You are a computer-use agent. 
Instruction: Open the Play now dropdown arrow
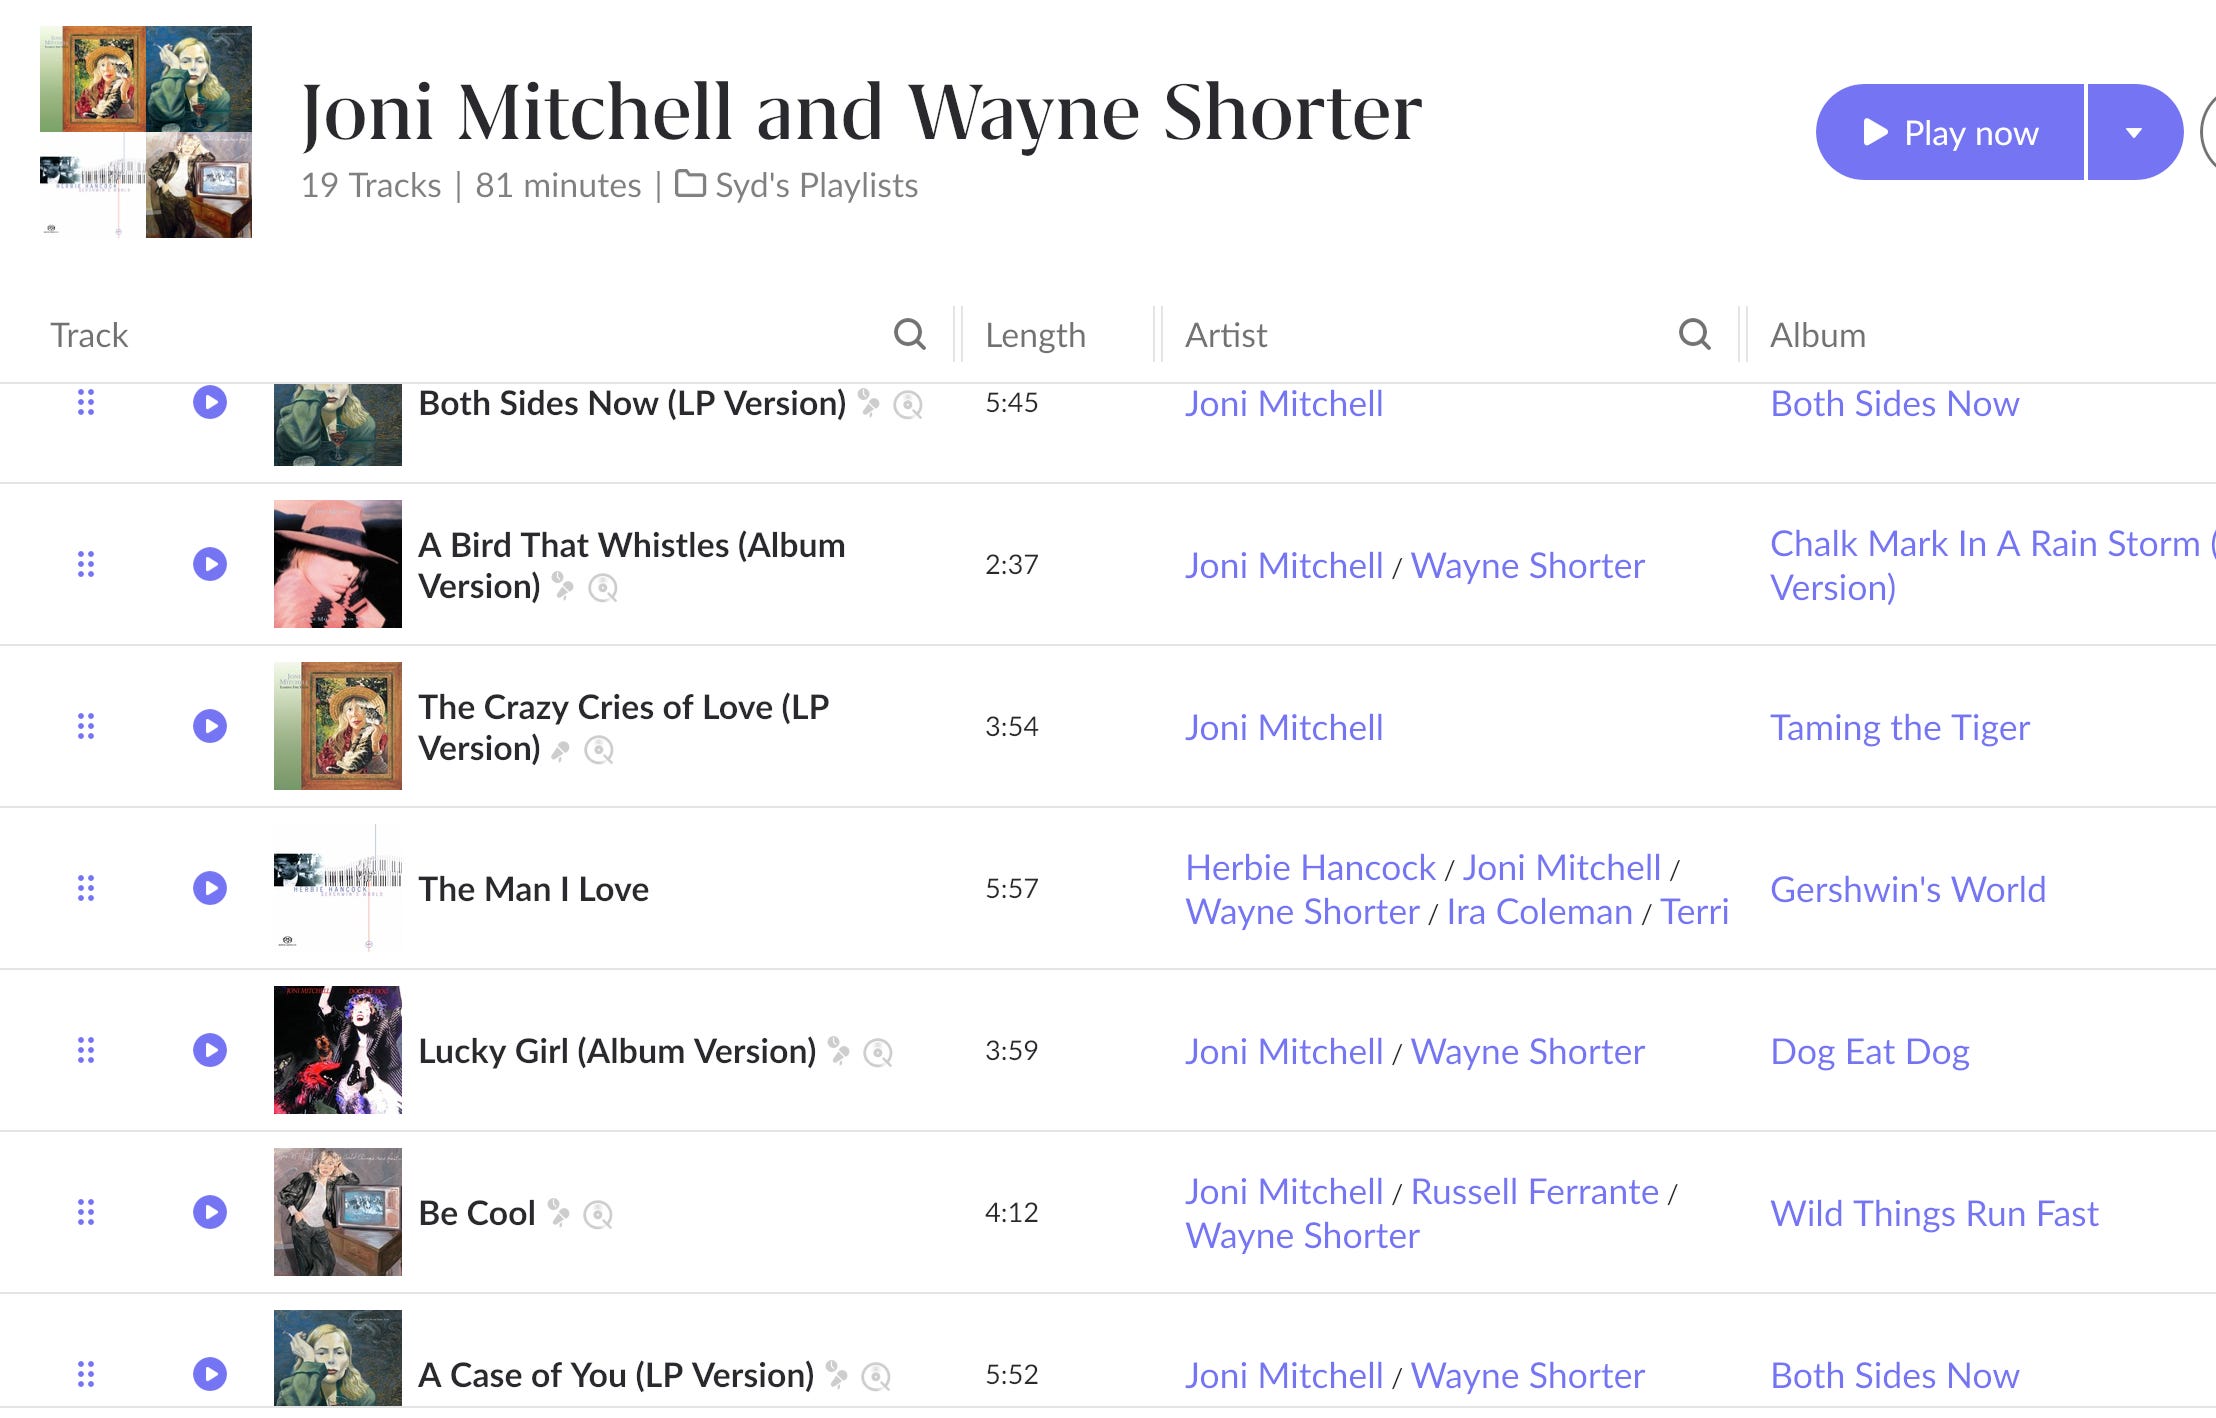[2134, 132]
